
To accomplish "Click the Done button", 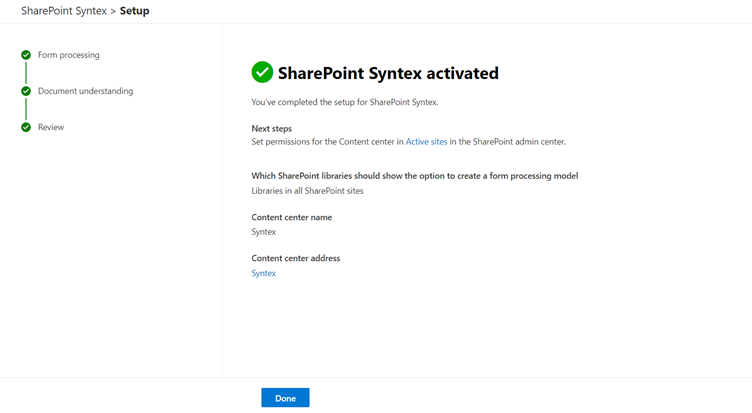I will pyautogui.click(x=285, y=398).
